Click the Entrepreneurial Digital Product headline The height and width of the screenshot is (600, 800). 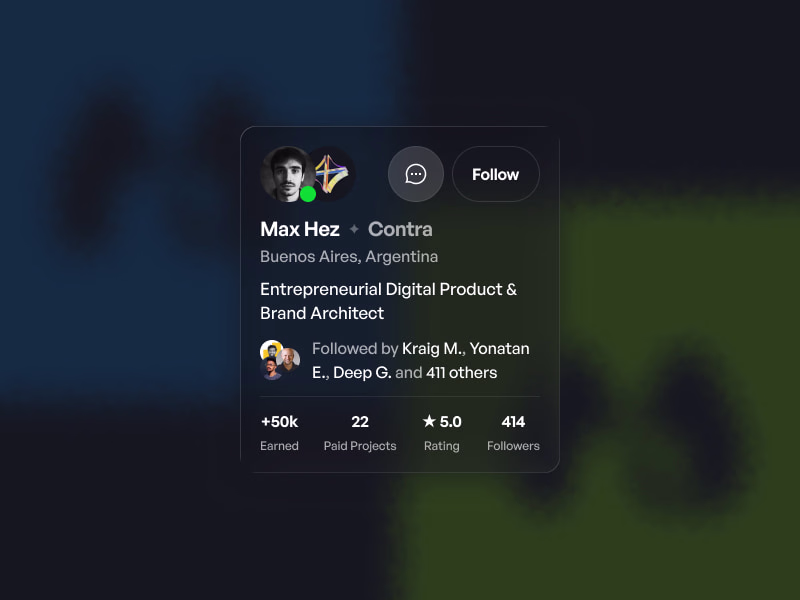(x=388, y=301)
